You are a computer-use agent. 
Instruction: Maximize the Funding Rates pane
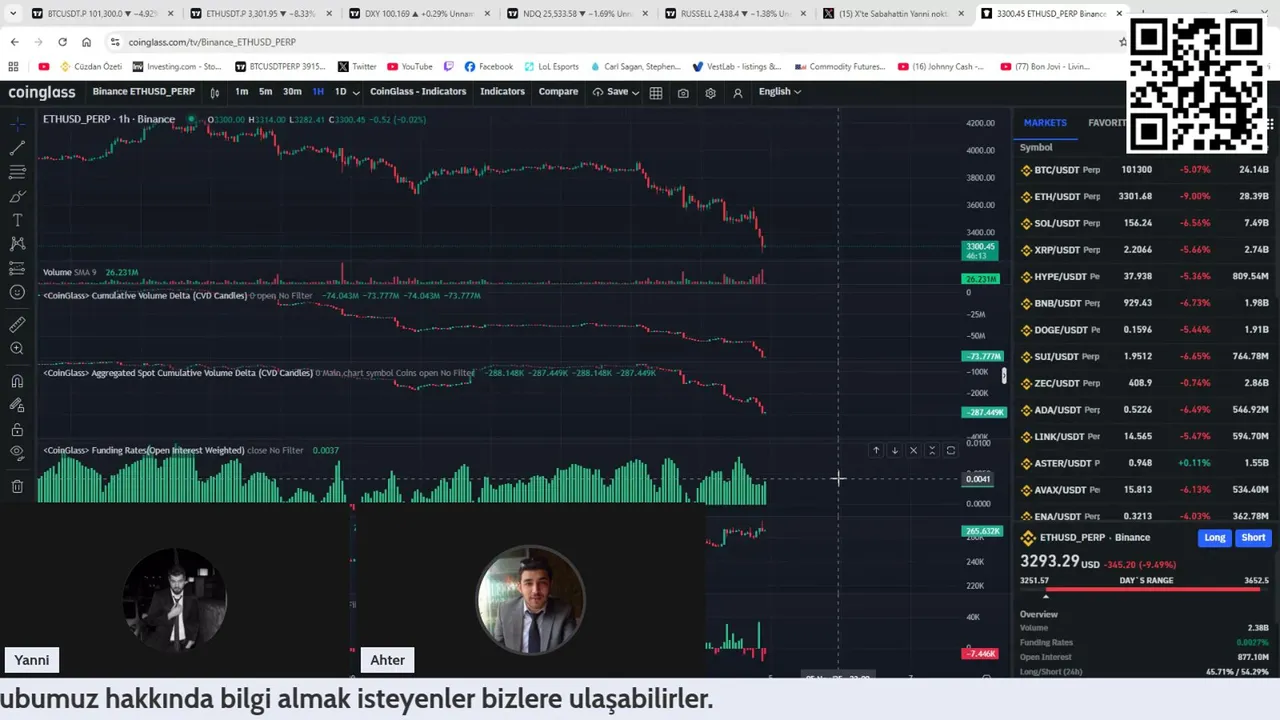coord(951,450)
